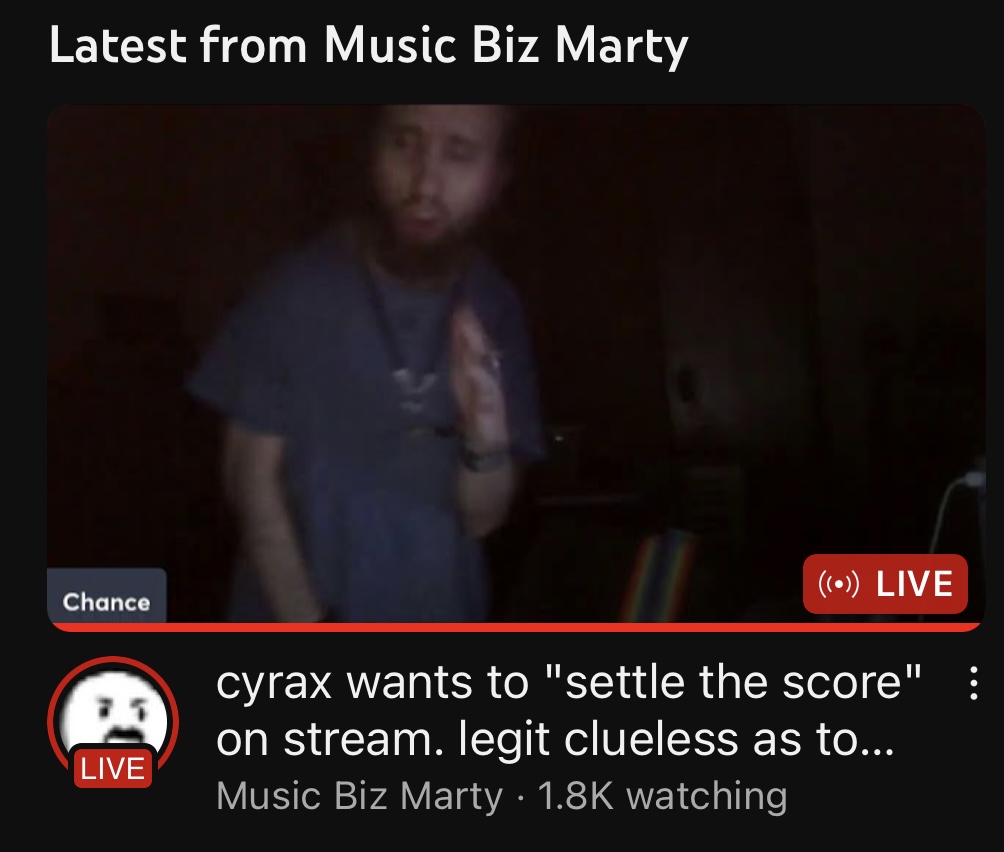Play the live stream thumbnail
1004x852 pixels.
516,364
